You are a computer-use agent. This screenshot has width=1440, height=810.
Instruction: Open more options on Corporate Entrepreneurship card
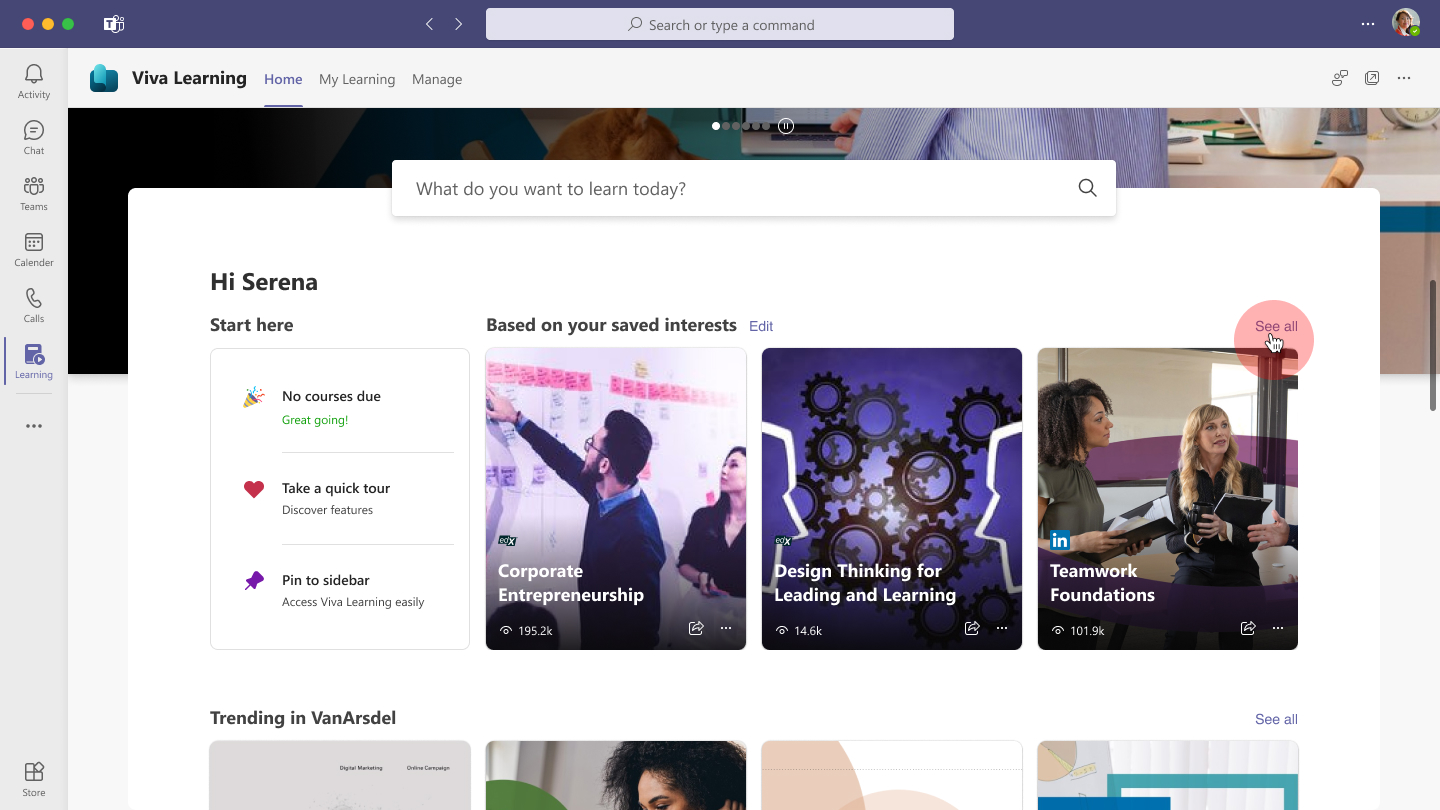click(x=726, y=628)
